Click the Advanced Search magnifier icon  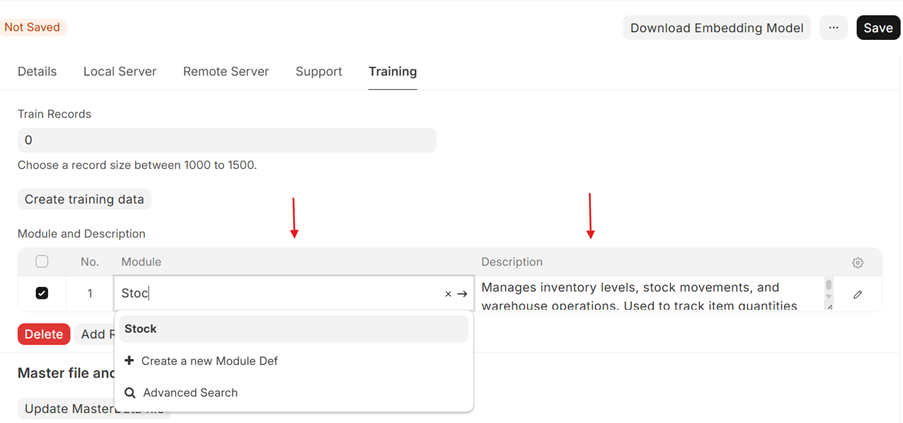pos(130,393)
